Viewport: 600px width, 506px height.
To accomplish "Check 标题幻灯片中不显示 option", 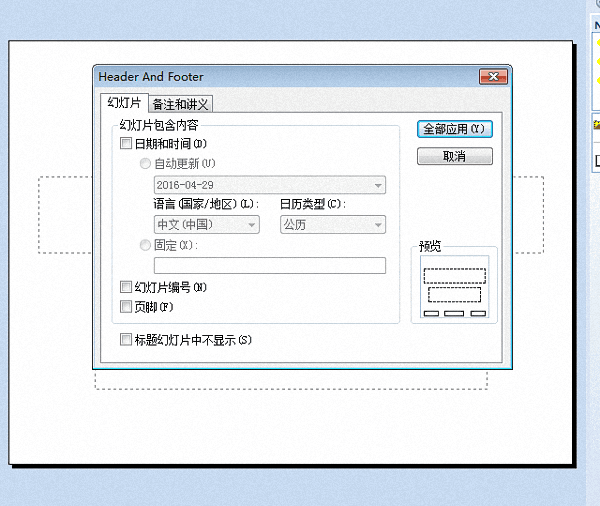I will coord(126,340).
